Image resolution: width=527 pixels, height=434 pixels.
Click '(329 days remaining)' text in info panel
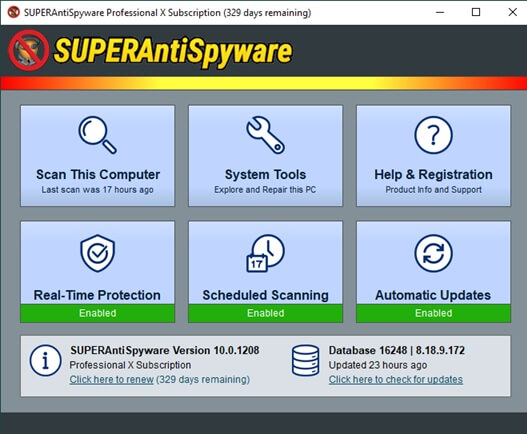coord(203,380)
